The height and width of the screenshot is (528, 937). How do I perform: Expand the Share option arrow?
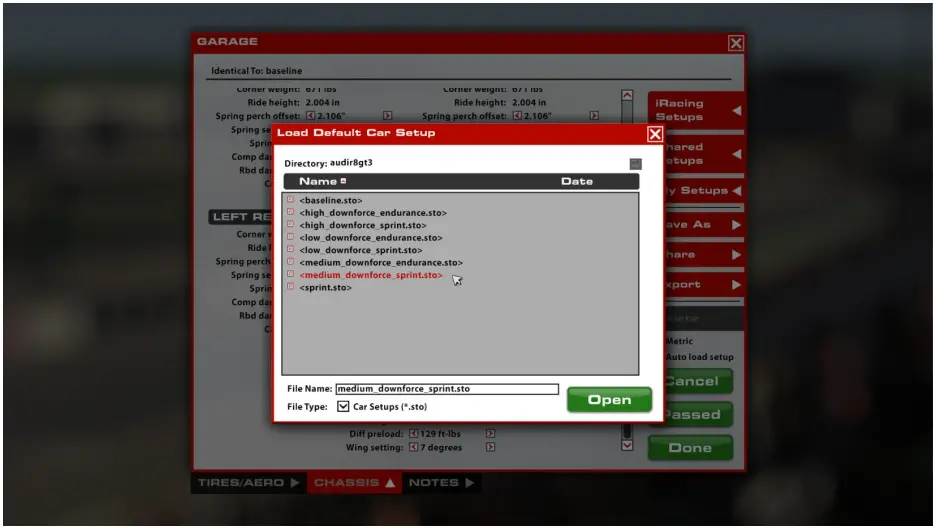(x=736, y=254)
